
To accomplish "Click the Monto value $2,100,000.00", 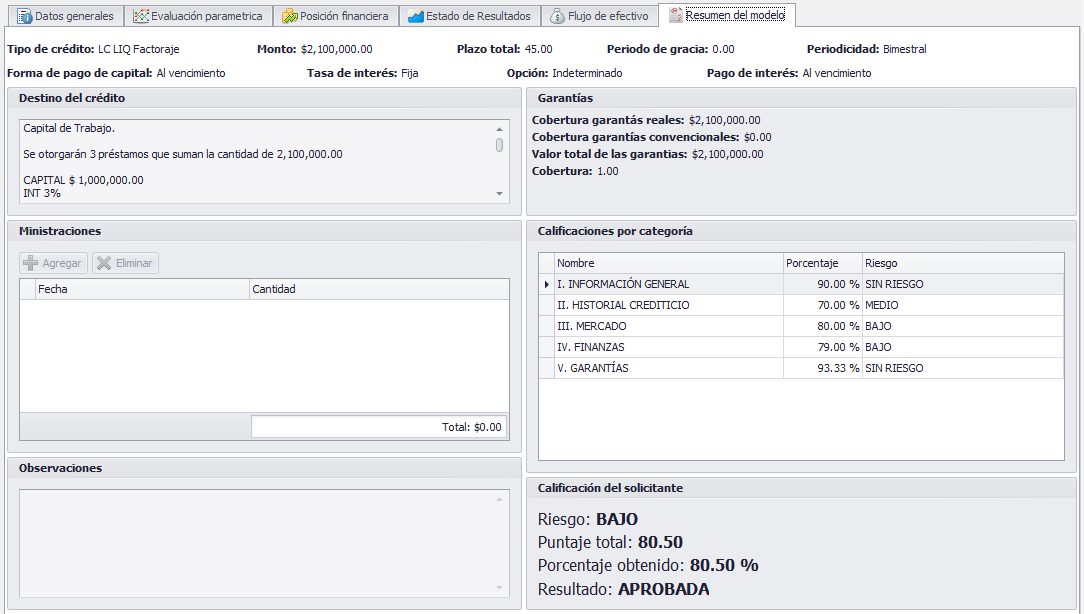I will (337, 49).
